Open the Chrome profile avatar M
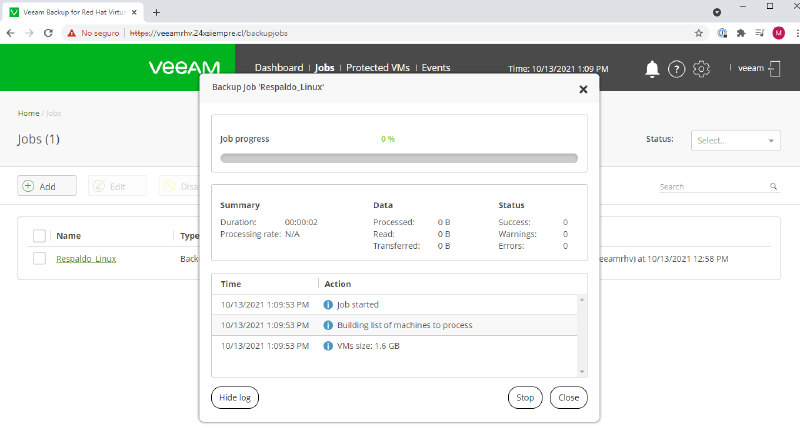This screenshot has height=430, width=800. click(x=779, y=33)
